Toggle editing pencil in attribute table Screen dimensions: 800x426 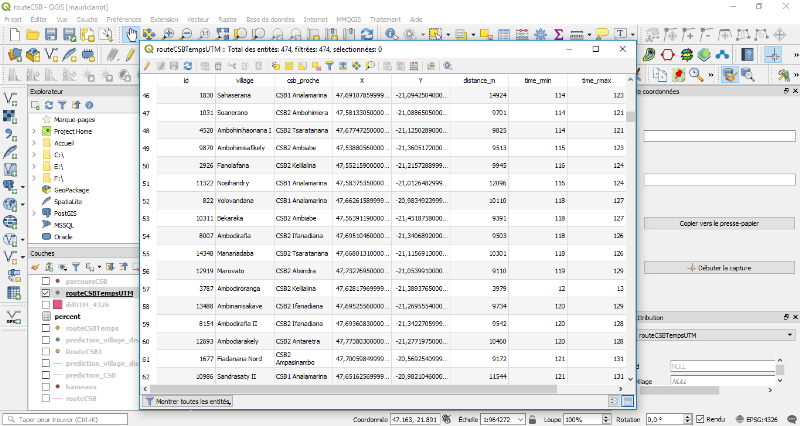click(x=148, y=65)
